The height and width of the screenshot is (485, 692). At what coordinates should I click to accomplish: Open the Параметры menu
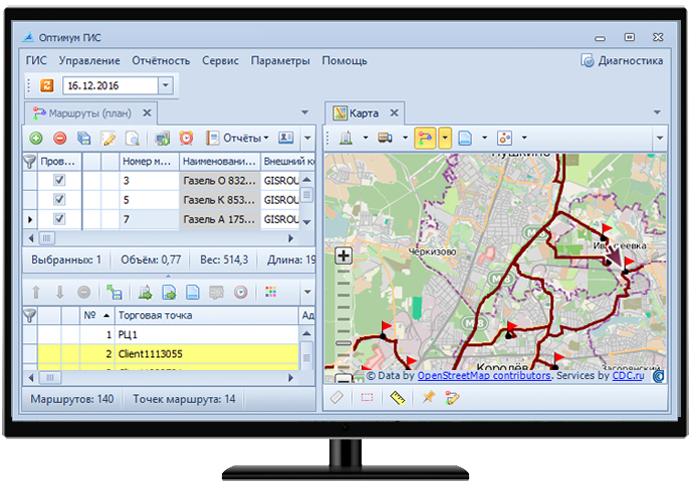click(x=280, y=60)
